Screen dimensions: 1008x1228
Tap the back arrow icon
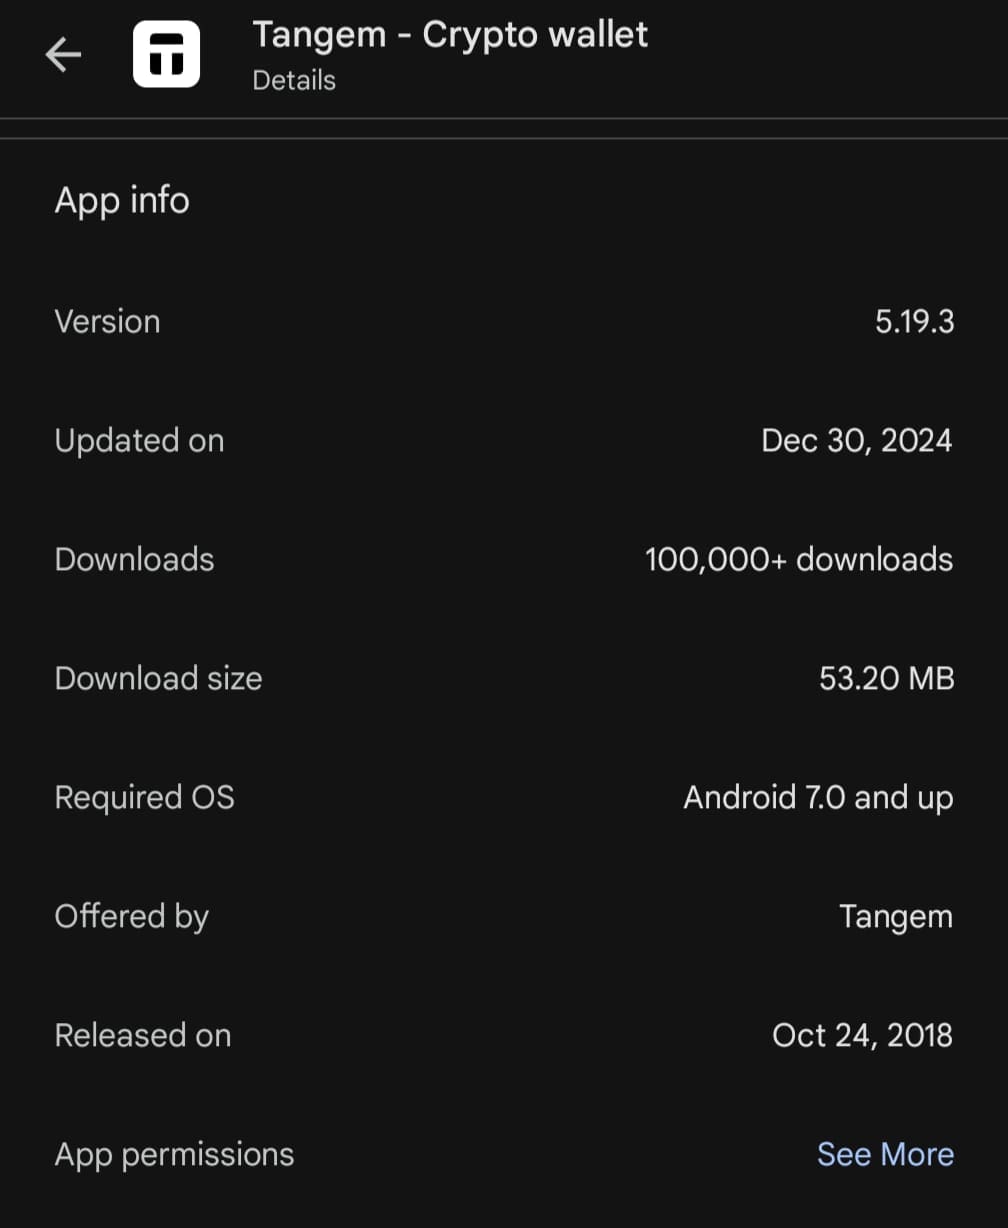pyautogui.click(x=63, y=55)
